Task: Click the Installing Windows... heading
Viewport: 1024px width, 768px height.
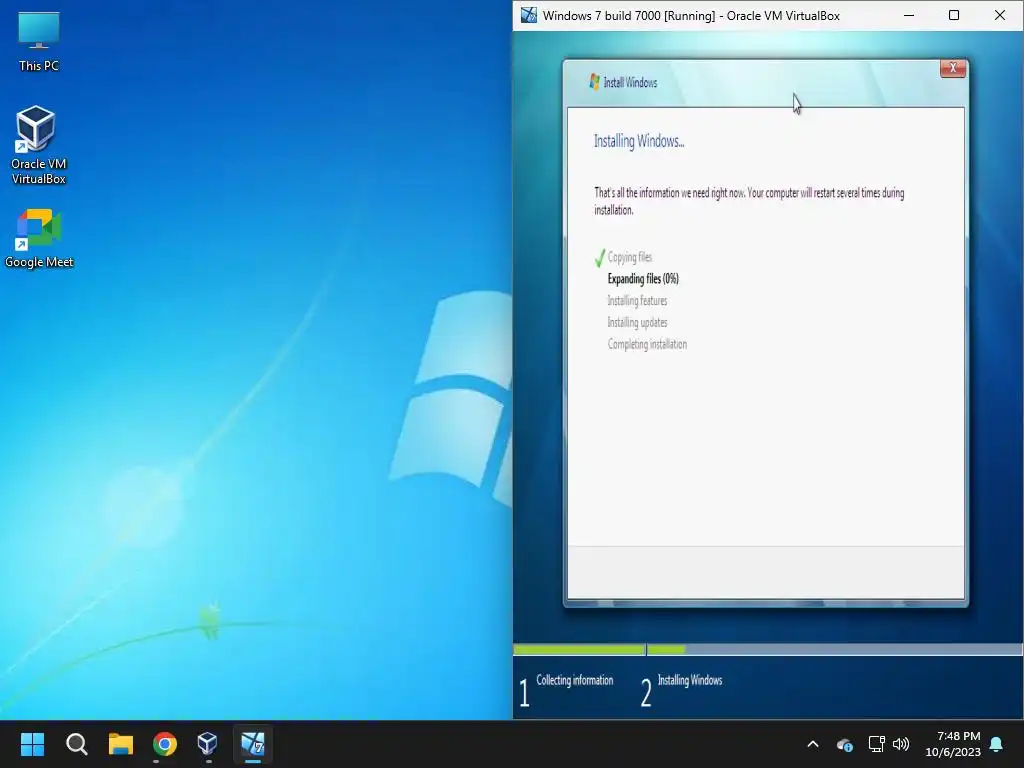Action: pos(639,141)
